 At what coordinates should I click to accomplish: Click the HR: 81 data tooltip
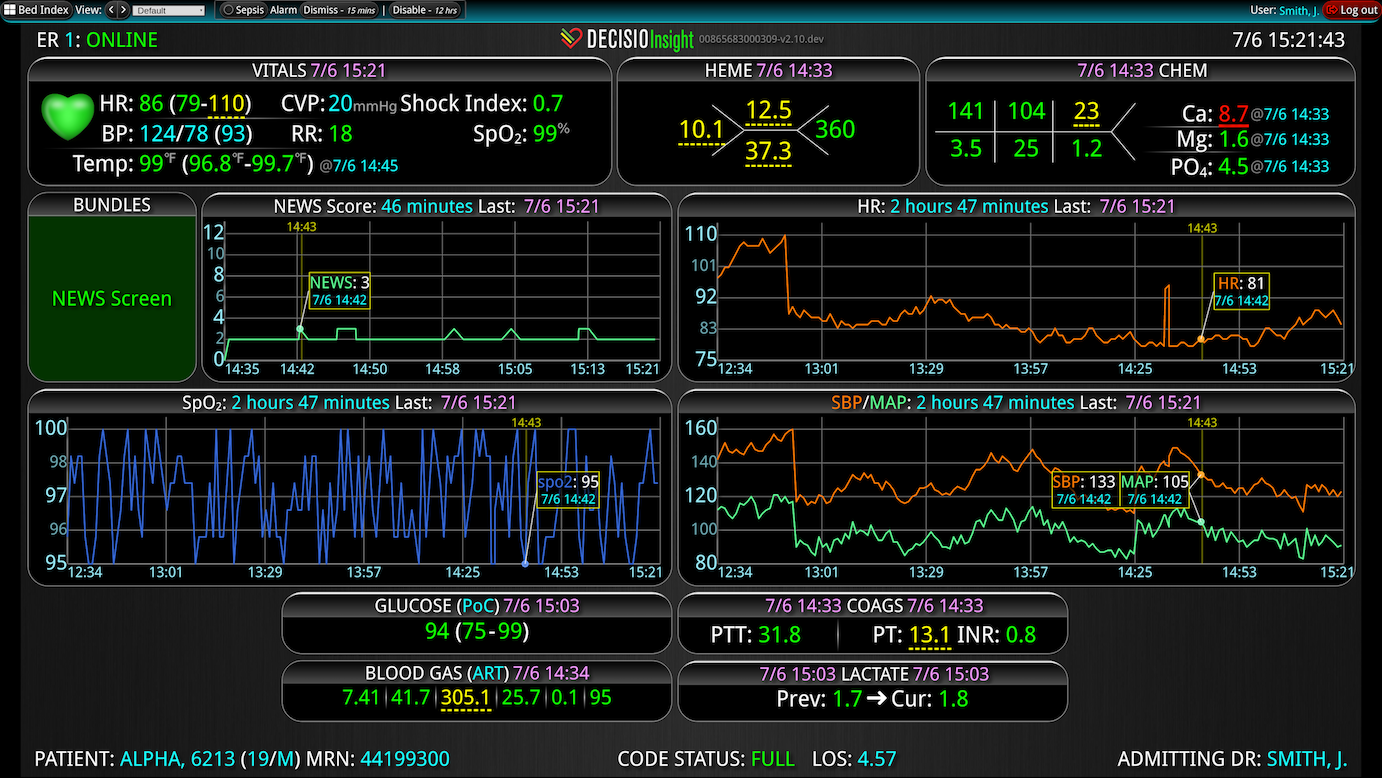[1242, 291]
